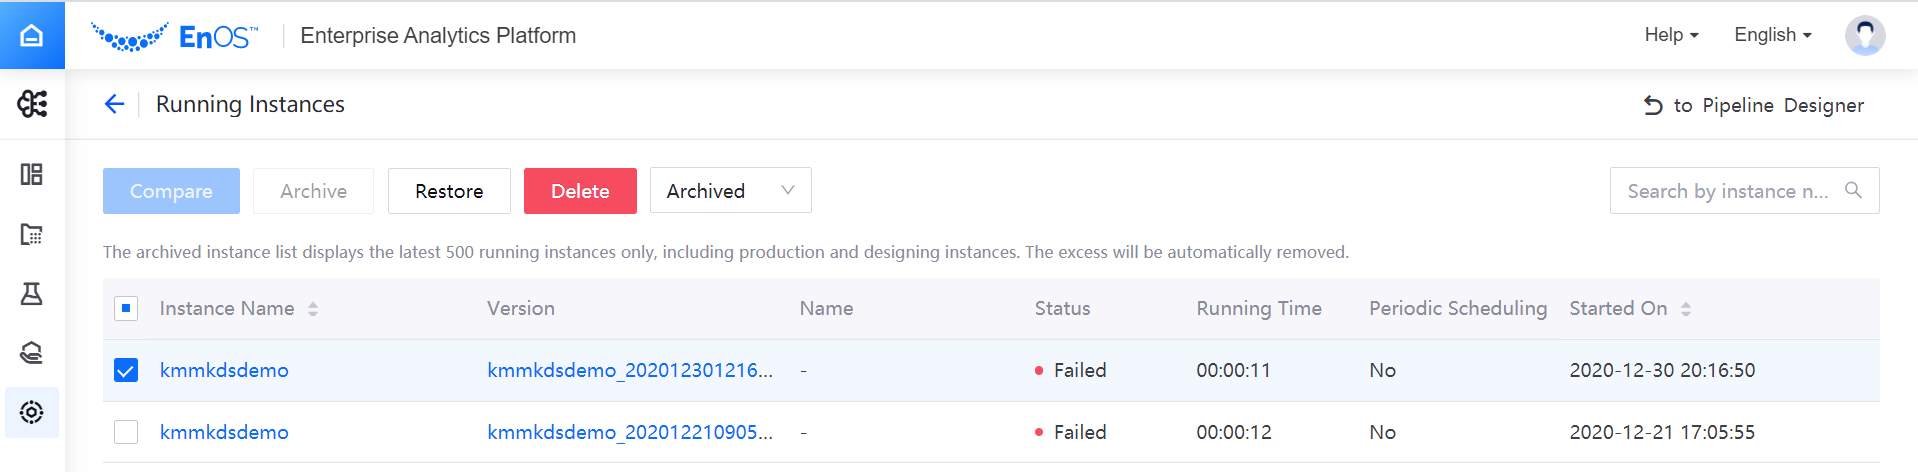Sort by Started On column
Screen dimensions: 1918x472
click(1686, 309)
